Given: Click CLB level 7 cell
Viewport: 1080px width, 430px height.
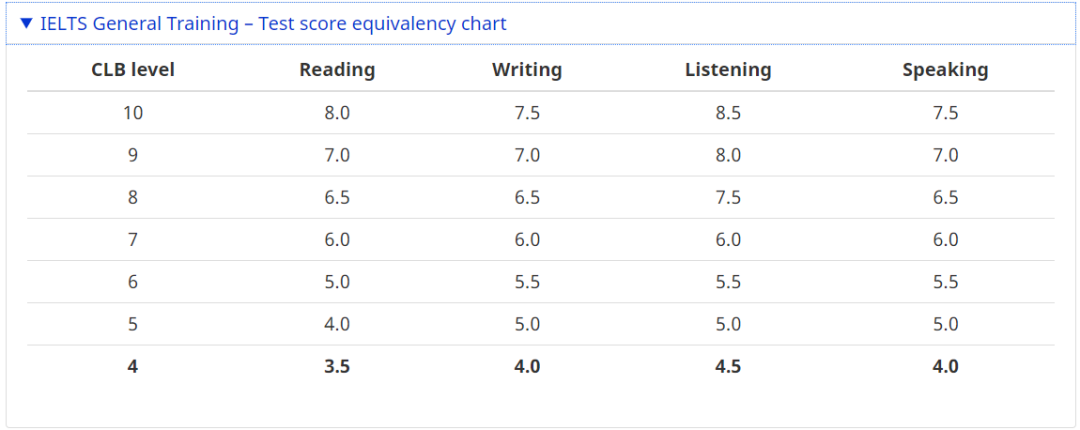Looking at the screenshot, I should pyautogui.click(x=133, y=240).
